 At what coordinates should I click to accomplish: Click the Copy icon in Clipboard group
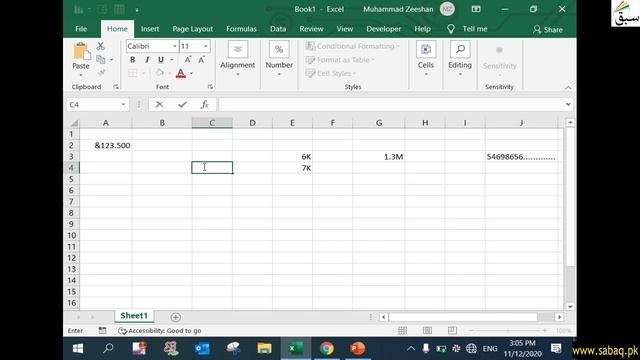(x=100, y=60)
